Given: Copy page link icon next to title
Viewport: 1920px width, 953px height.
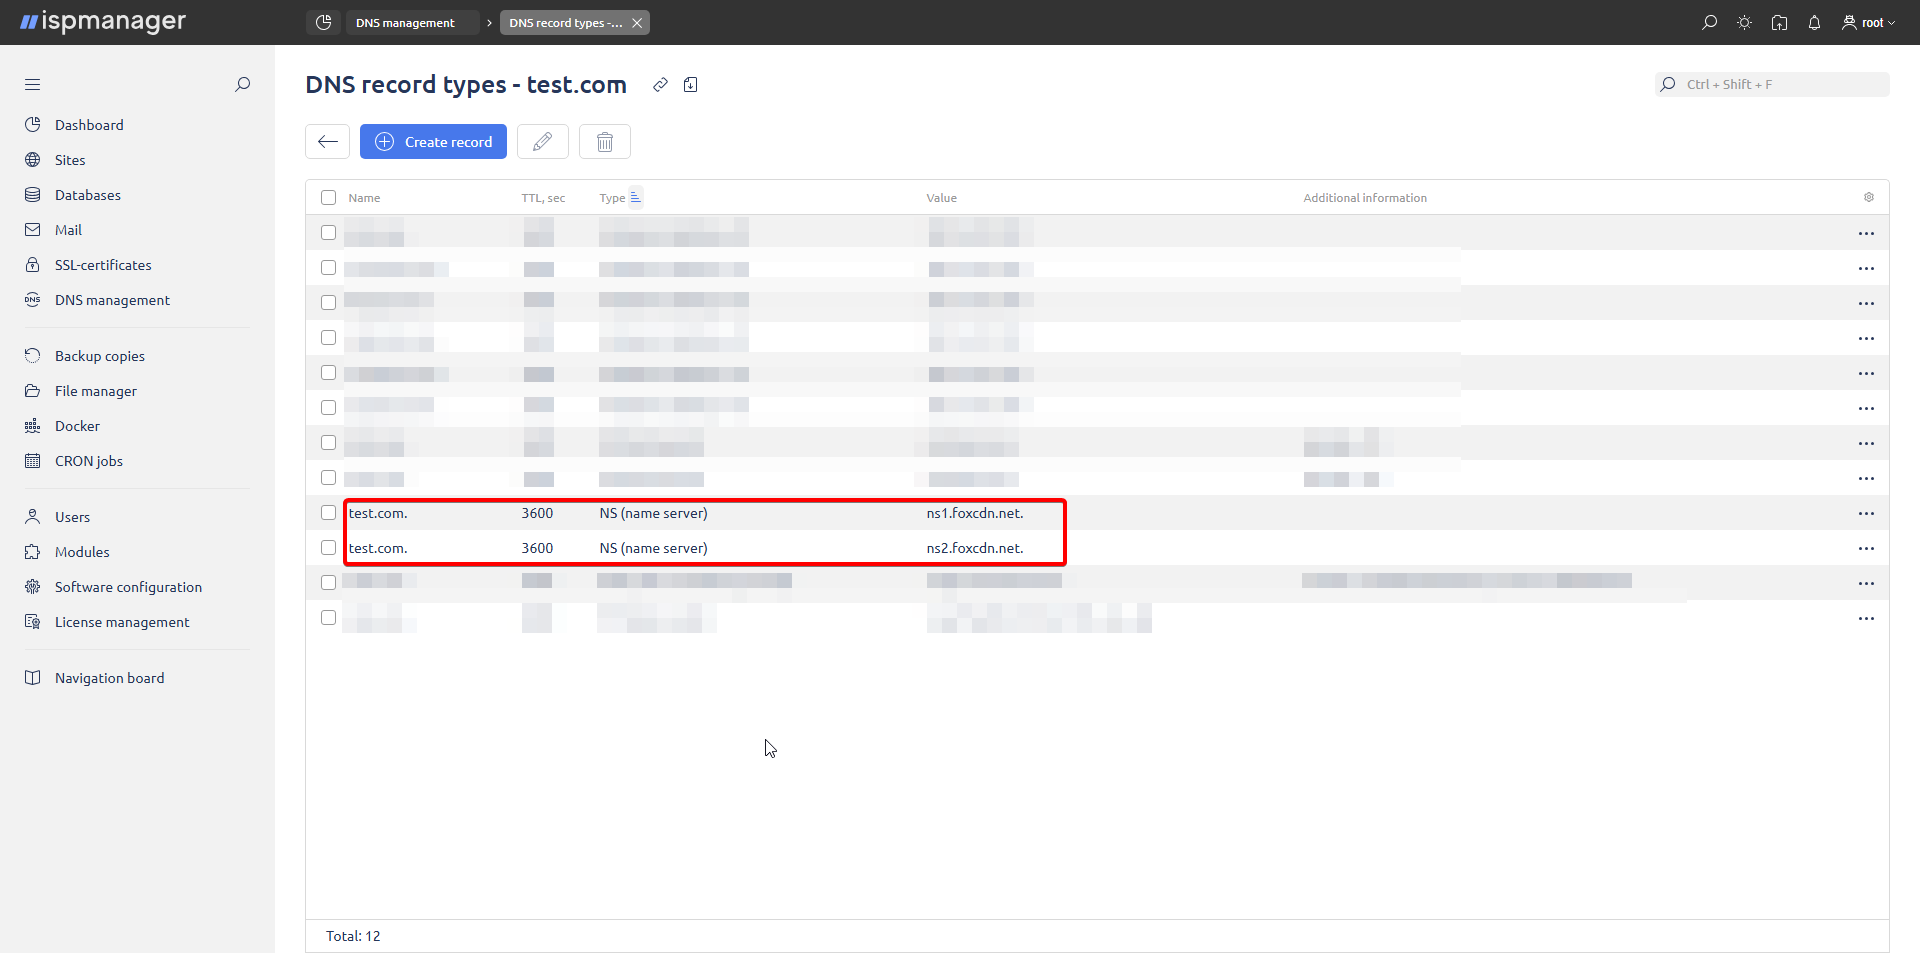Looking at the screenshot, I should (x=660, y=85).
